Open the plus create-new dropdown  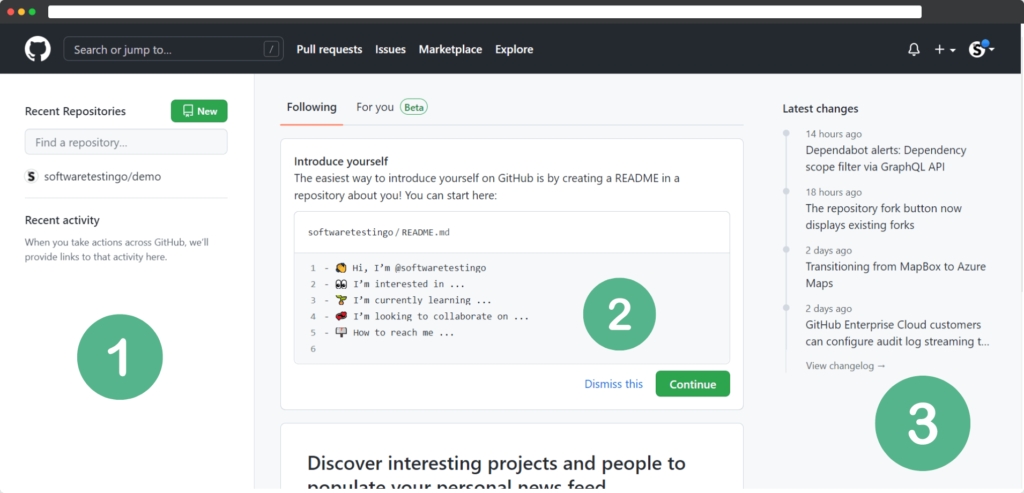click(x=944, y=50)
